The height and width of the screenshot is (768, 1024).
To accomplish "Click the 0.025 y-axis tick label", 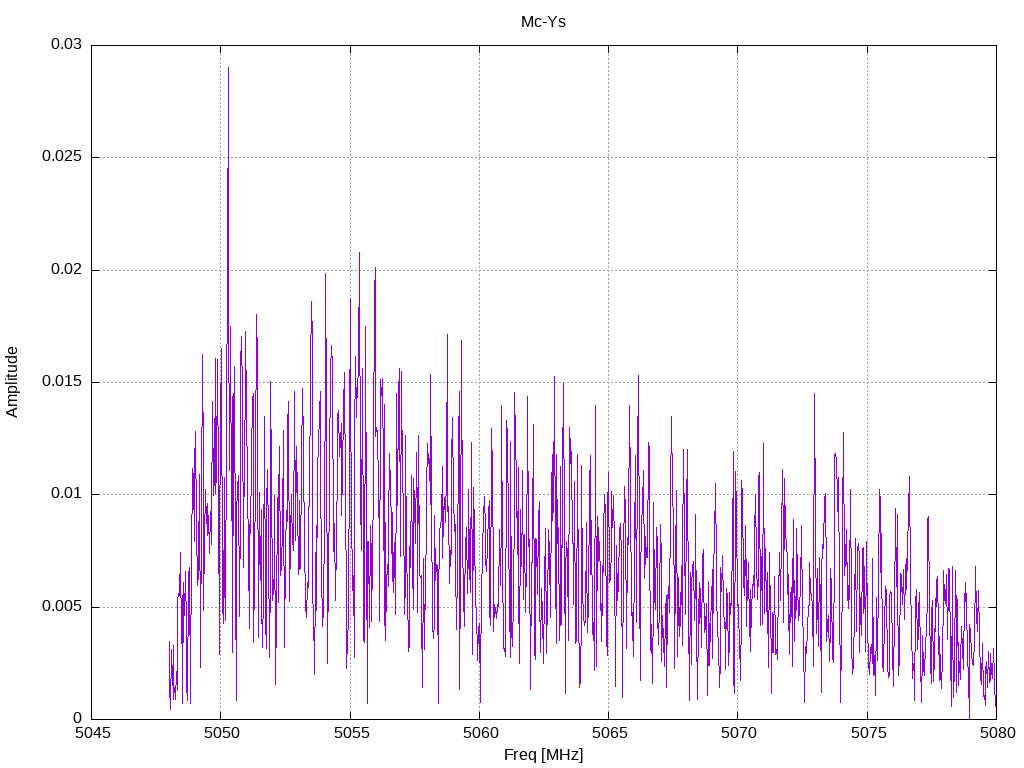I will 62,157.
